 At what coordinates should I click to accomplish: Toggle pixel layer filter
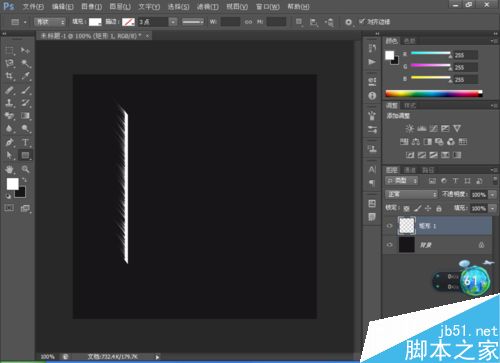[432, 181]
